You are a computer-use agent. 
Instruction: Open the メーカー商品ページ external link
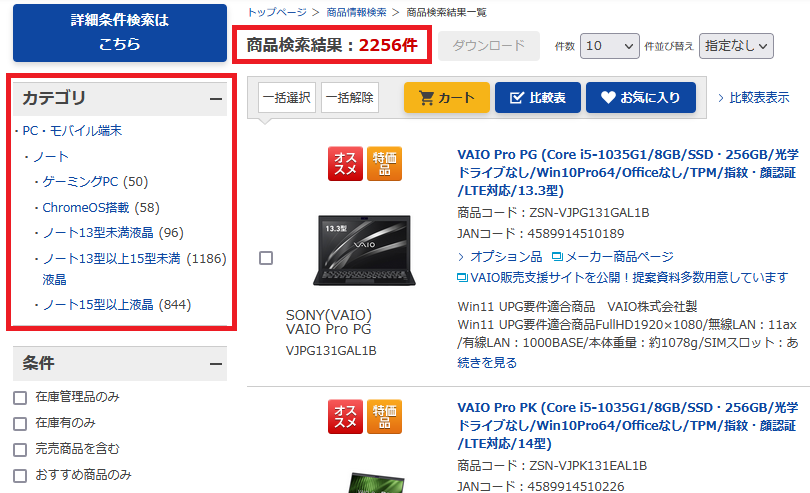(613, 257)
